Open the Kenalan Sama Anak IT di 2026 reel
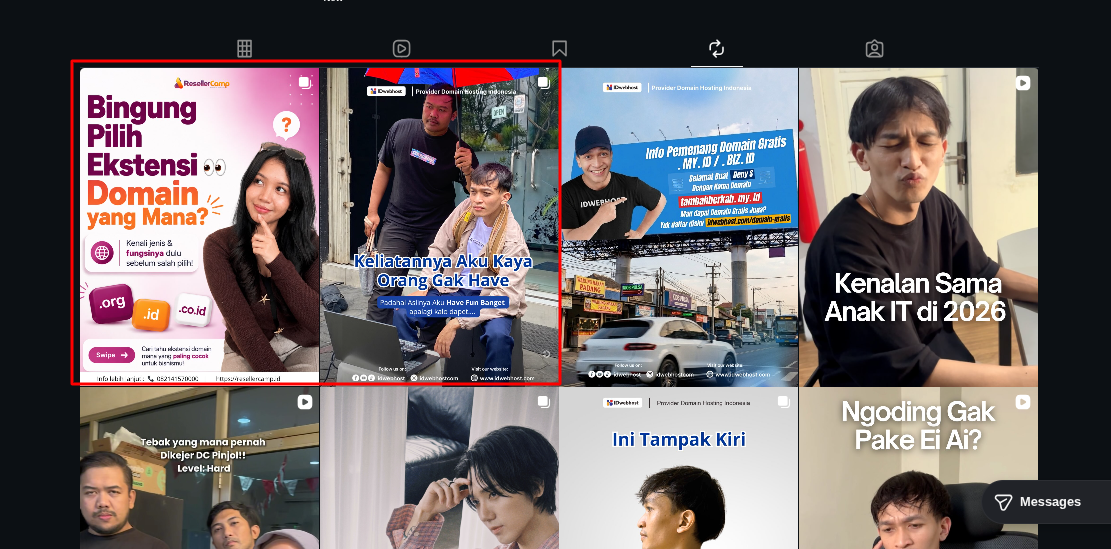The image size is (1111, 549). click(x=918, y=227)
